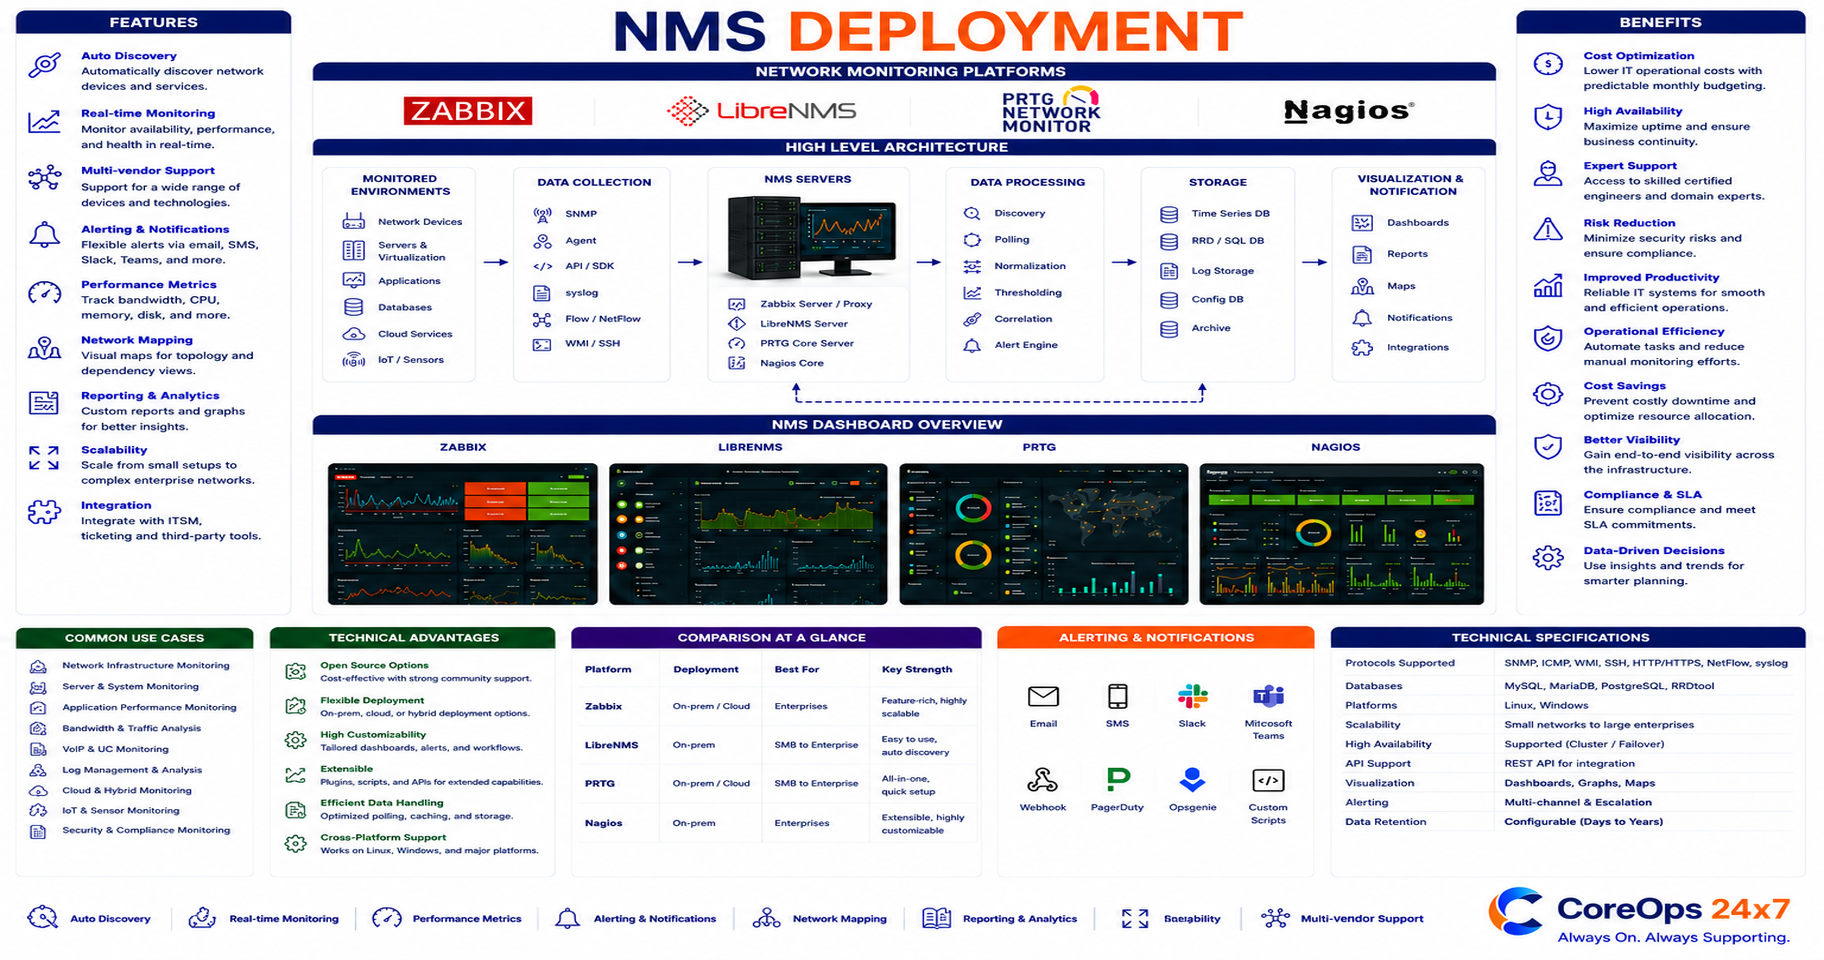The image size is (1824, 960).
Task: Click 'Open Source Options' technical advantage
Action: point(374,665)
